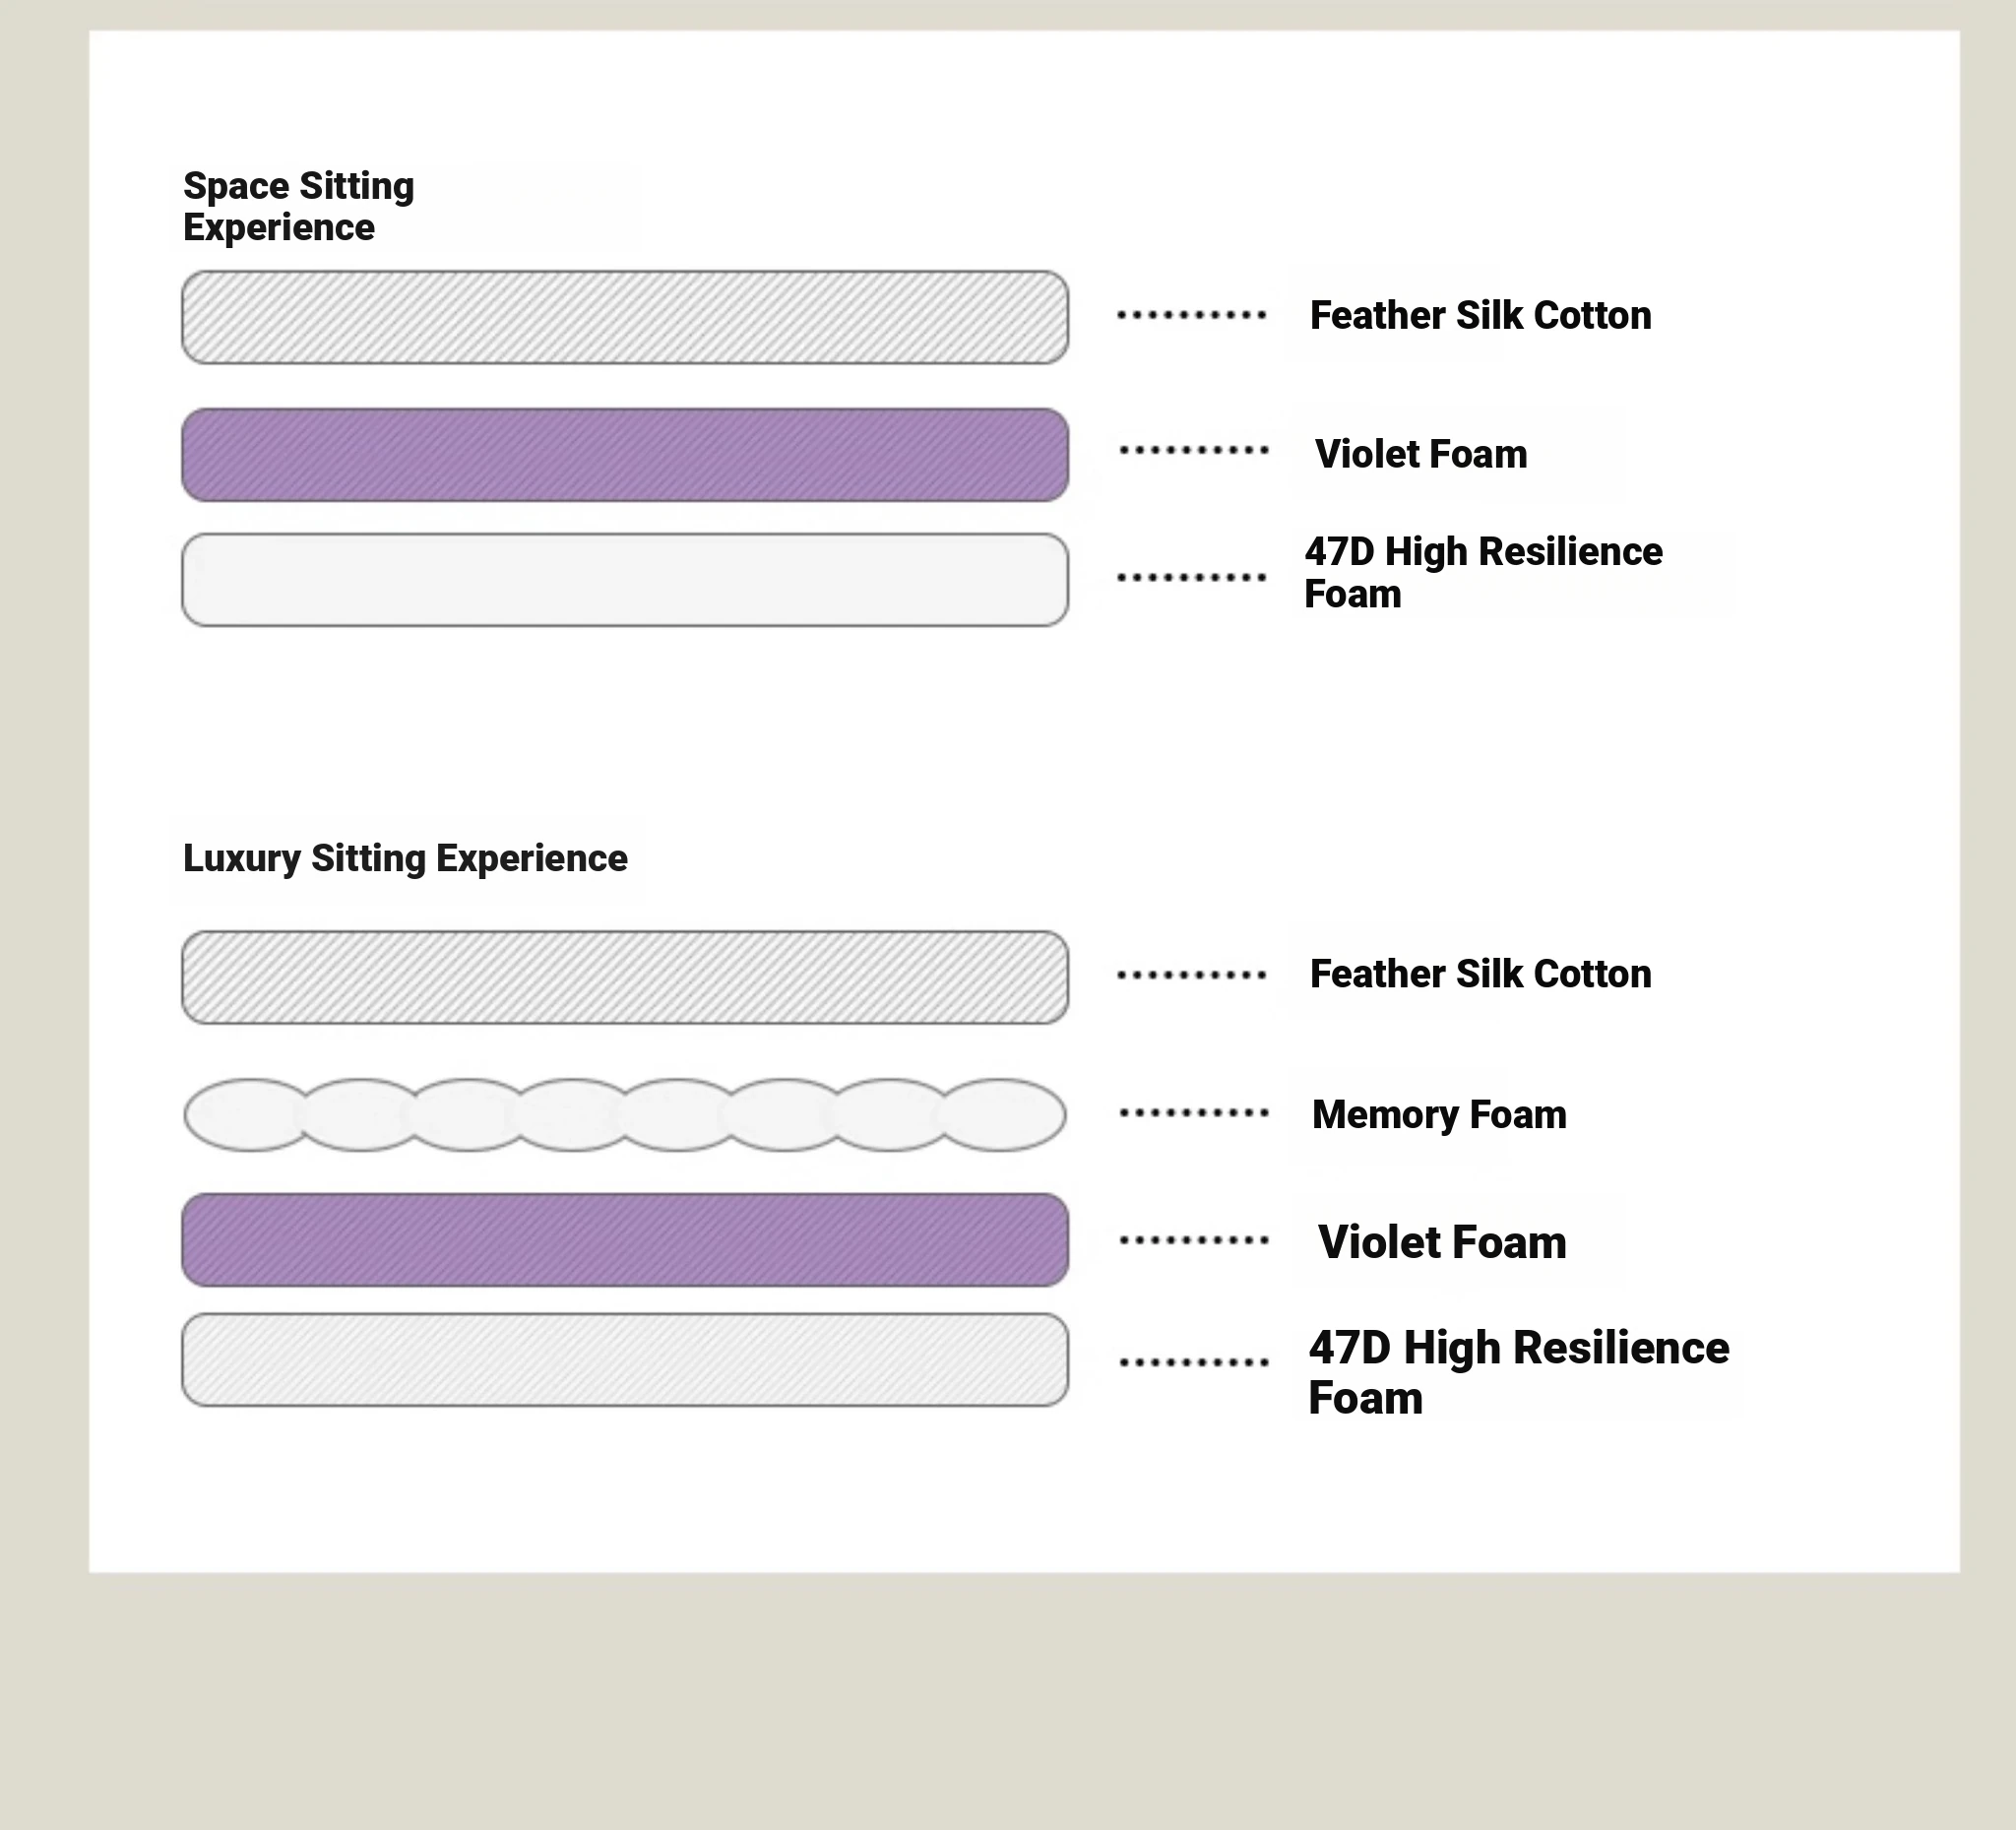Select the bubbly Memory Foam layer shape
The height and width of the screenshot is (1830, 2016).
click(x=625, y=1114)
